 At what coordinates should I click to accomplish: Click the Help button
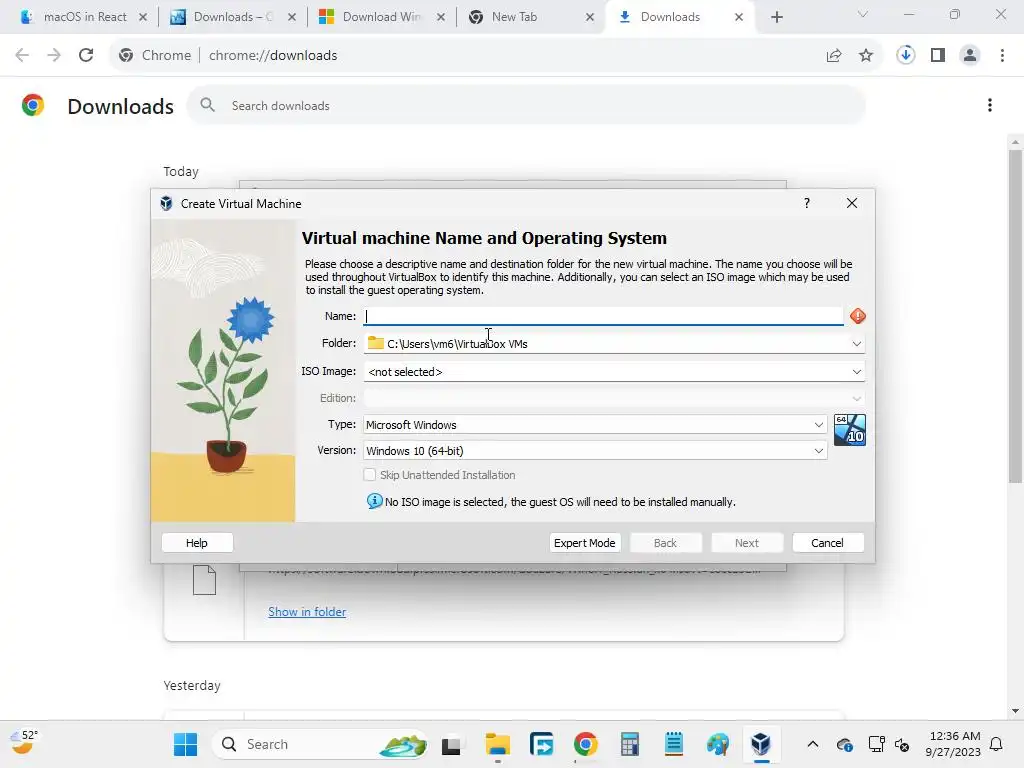(197, 543)
